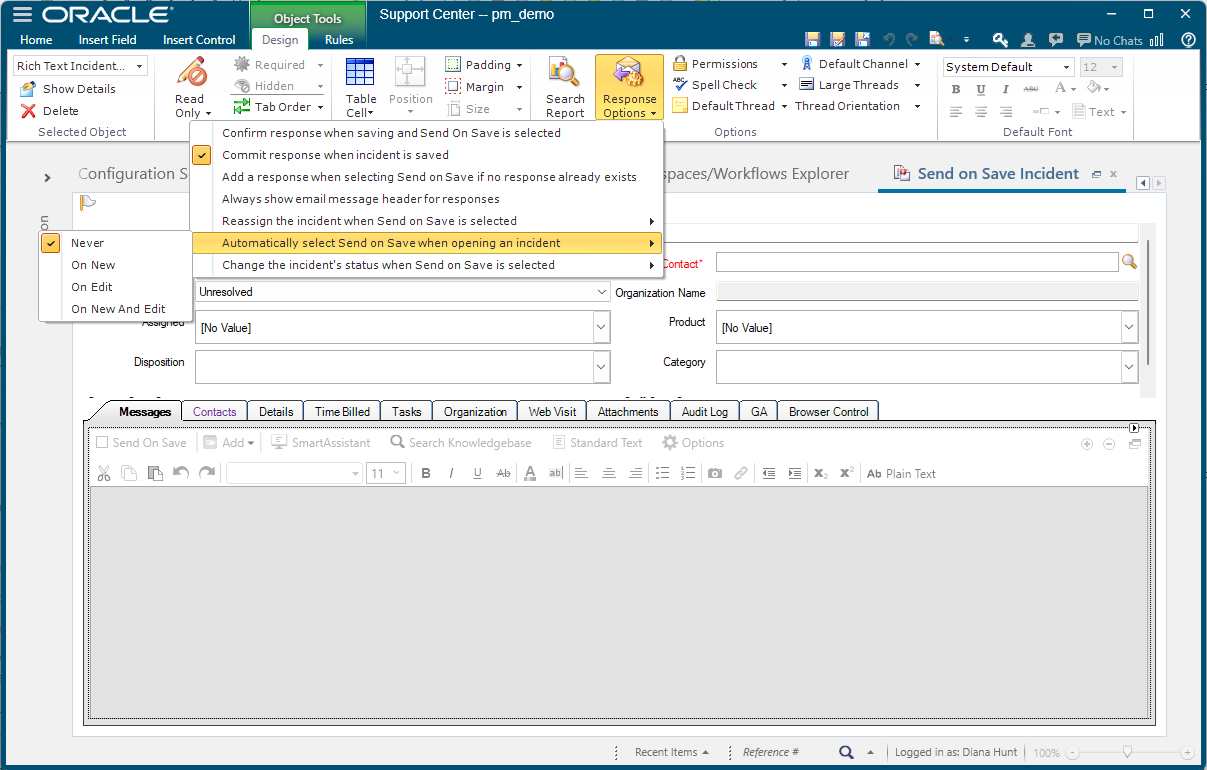Image resolution: width=1207 pixels, height=770 pixels.
Task: Switch to the Home ribbon tab
Action: pos(36,40)
